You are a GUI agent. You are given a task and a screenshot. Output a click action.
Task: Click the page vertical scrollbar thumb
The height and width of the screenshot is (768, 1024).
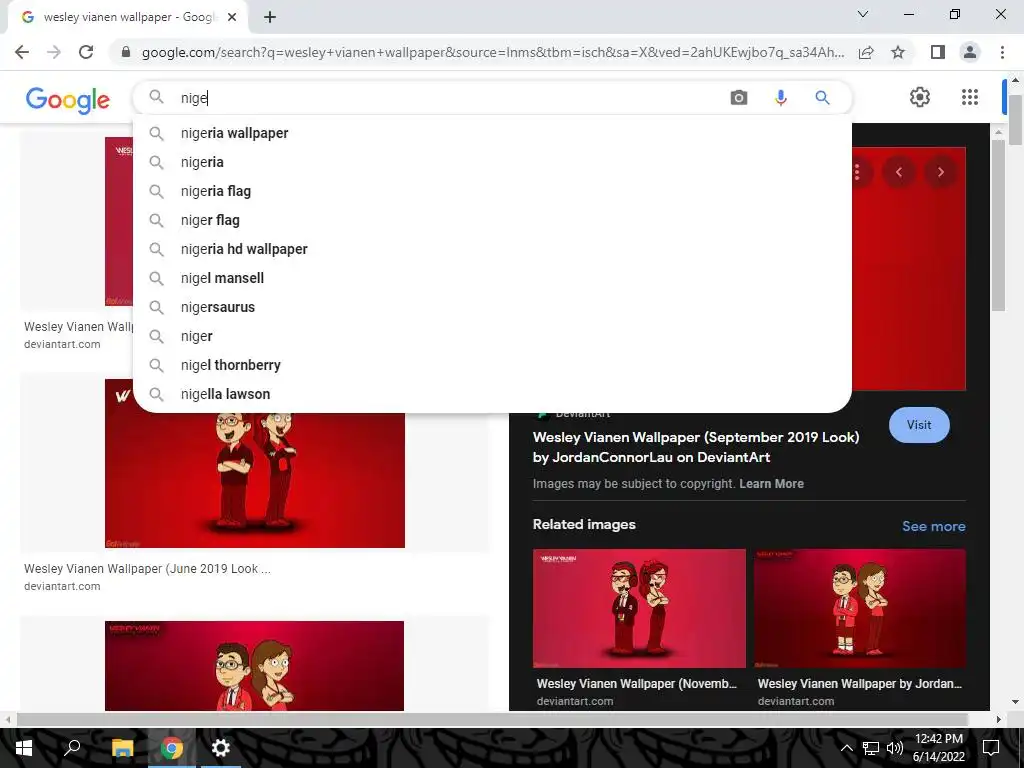[1015, 119]
